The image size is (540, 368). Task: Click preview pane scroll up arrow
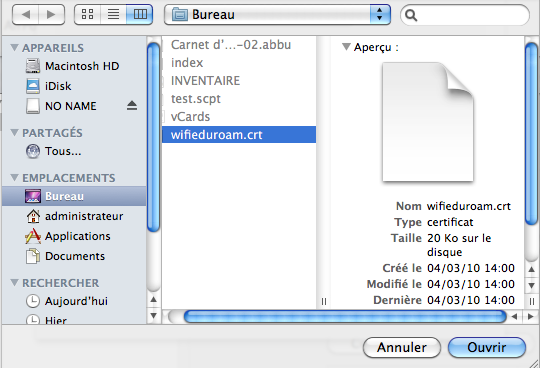[x=531, y=270]
